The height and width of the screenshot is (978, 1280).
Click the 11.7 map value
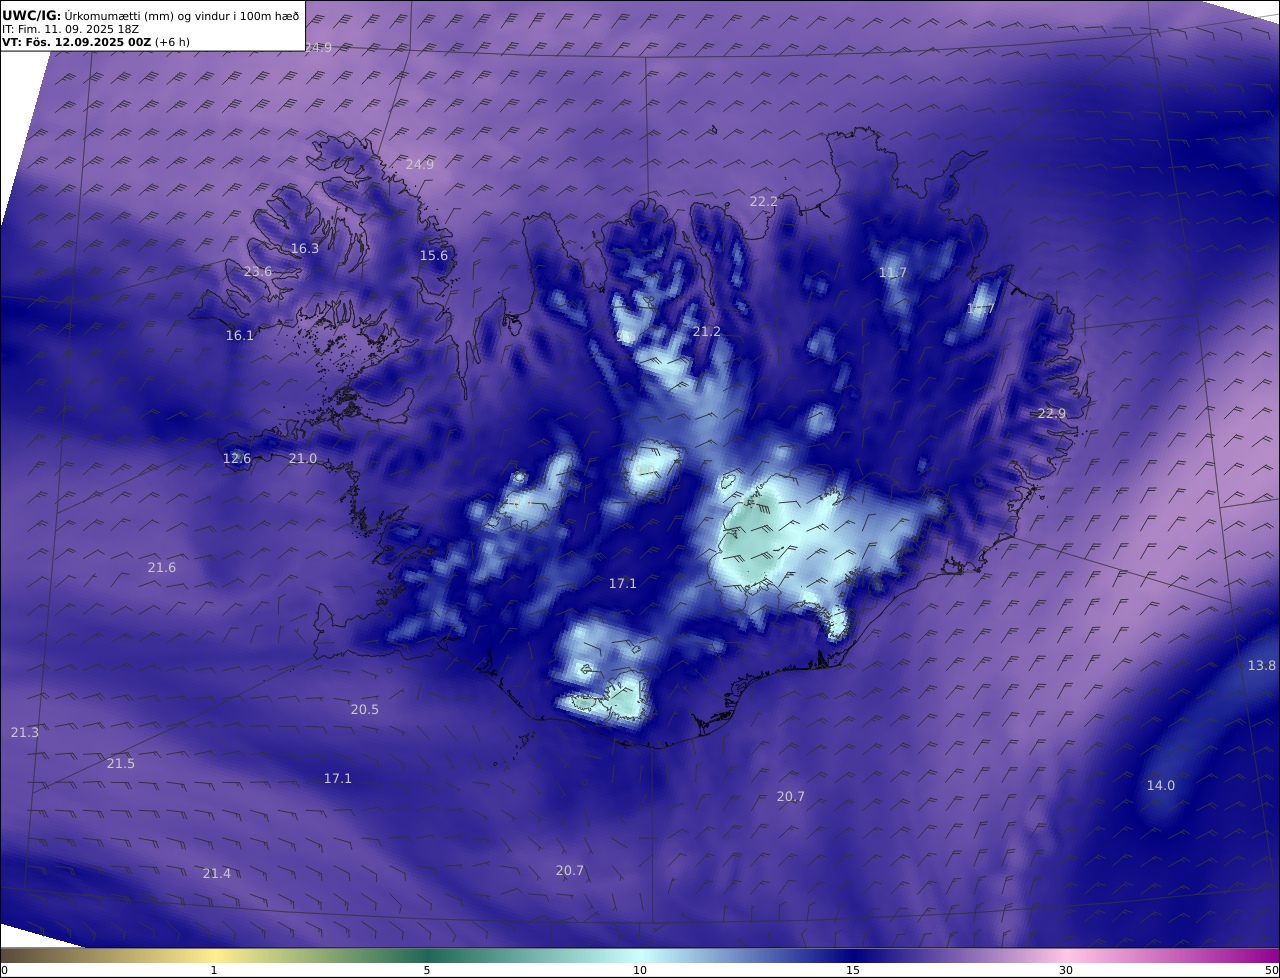pyautogui.click(x=893, y=272)
